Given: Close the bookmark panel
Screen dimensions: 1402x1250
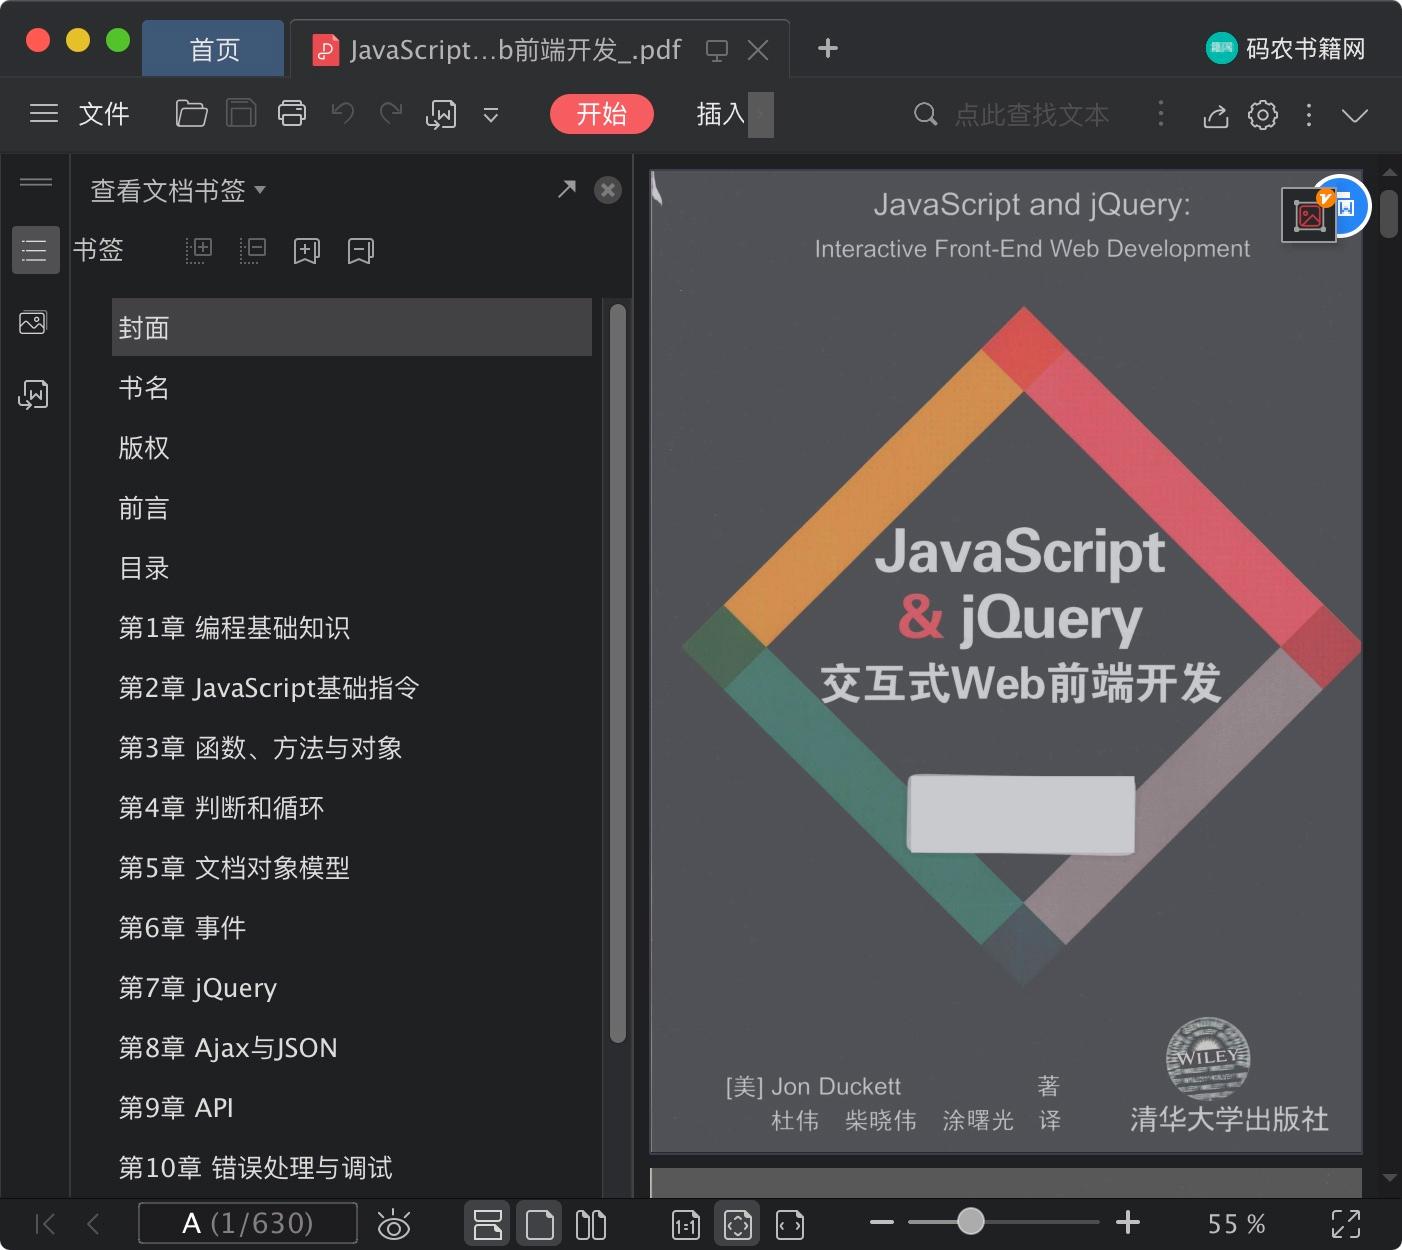Looking at the screenshot, I should pos(608,190).
